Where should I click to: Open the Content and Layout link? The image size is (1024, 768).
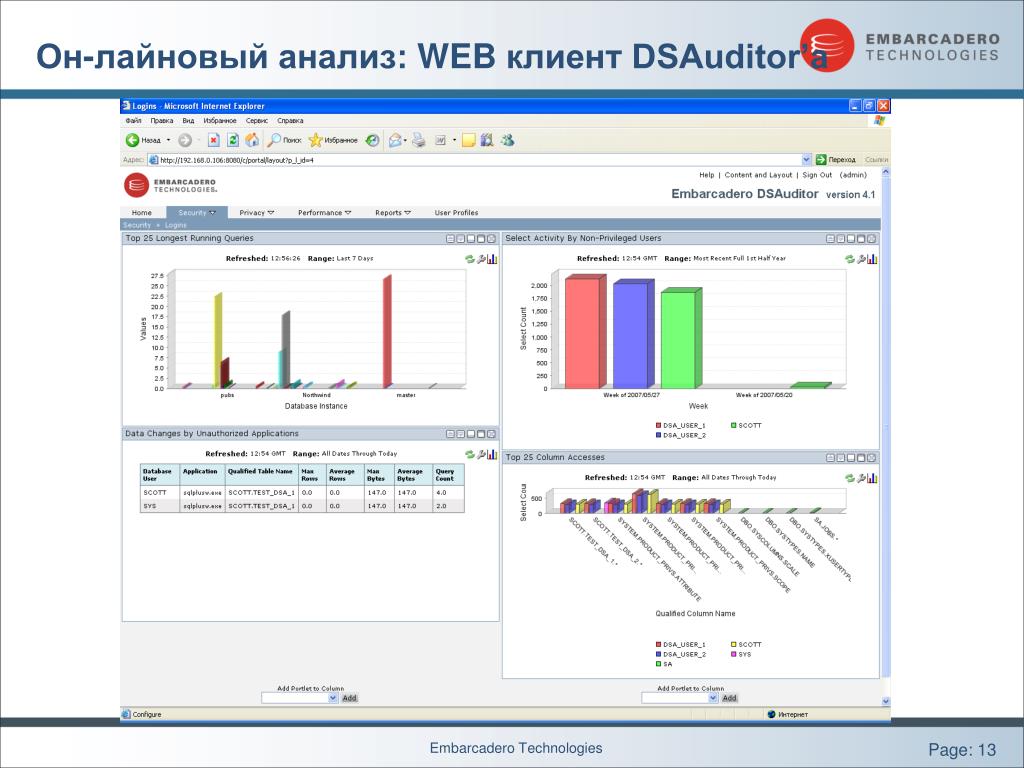point(758,175)
